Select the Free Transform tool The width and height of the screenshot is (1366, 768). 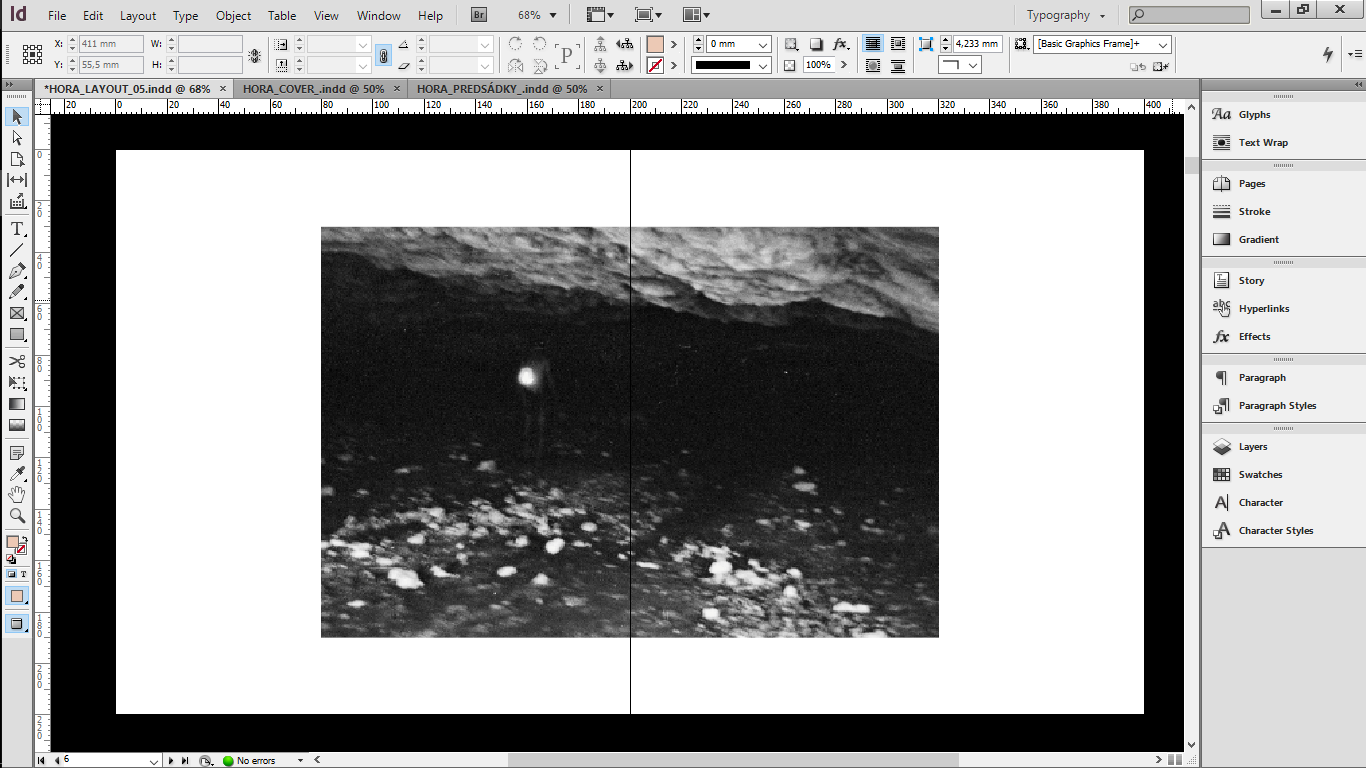pyautogui.click(x=17, y=382)
